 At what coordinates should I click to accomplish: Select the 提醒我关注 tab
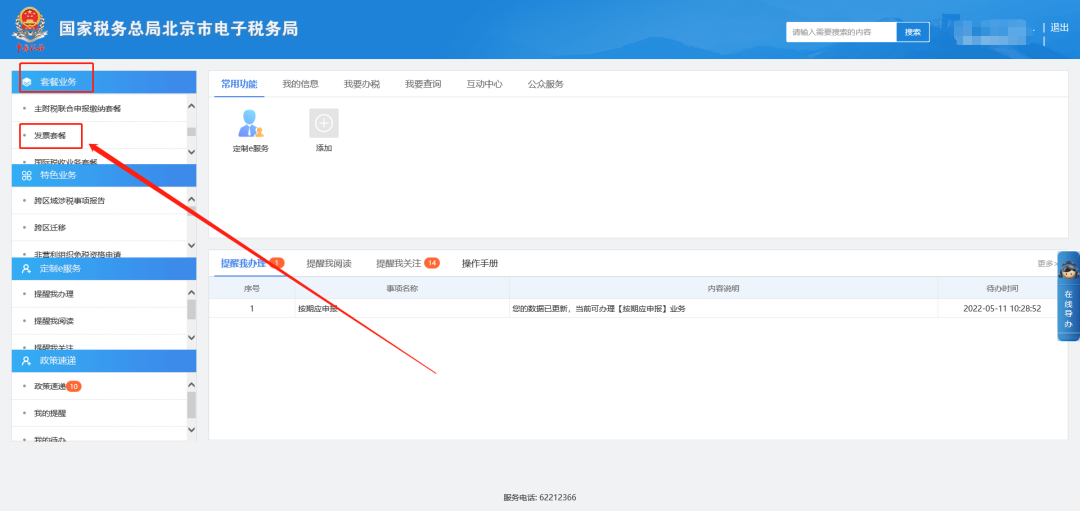pyautogui.click(x=399, y=263)
